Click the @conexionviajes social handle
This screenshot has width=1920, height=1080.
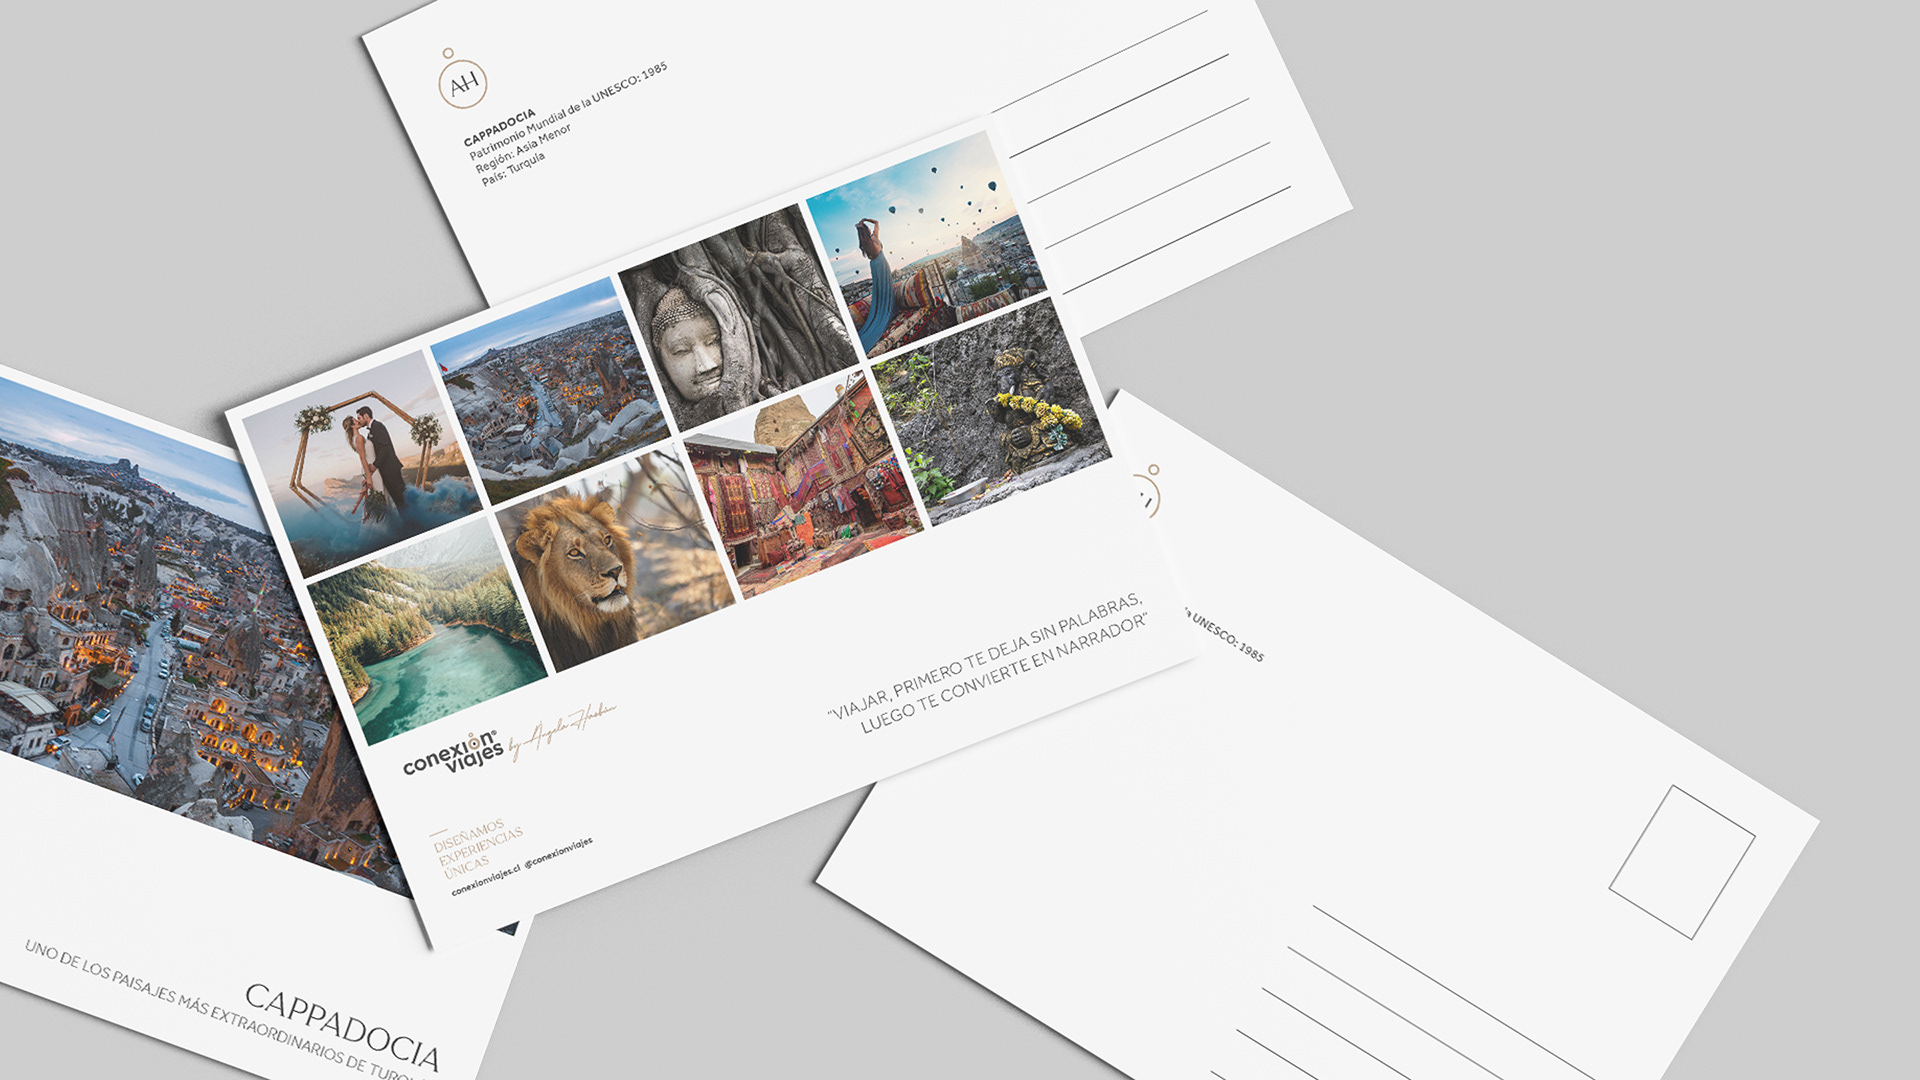[559, 852]
